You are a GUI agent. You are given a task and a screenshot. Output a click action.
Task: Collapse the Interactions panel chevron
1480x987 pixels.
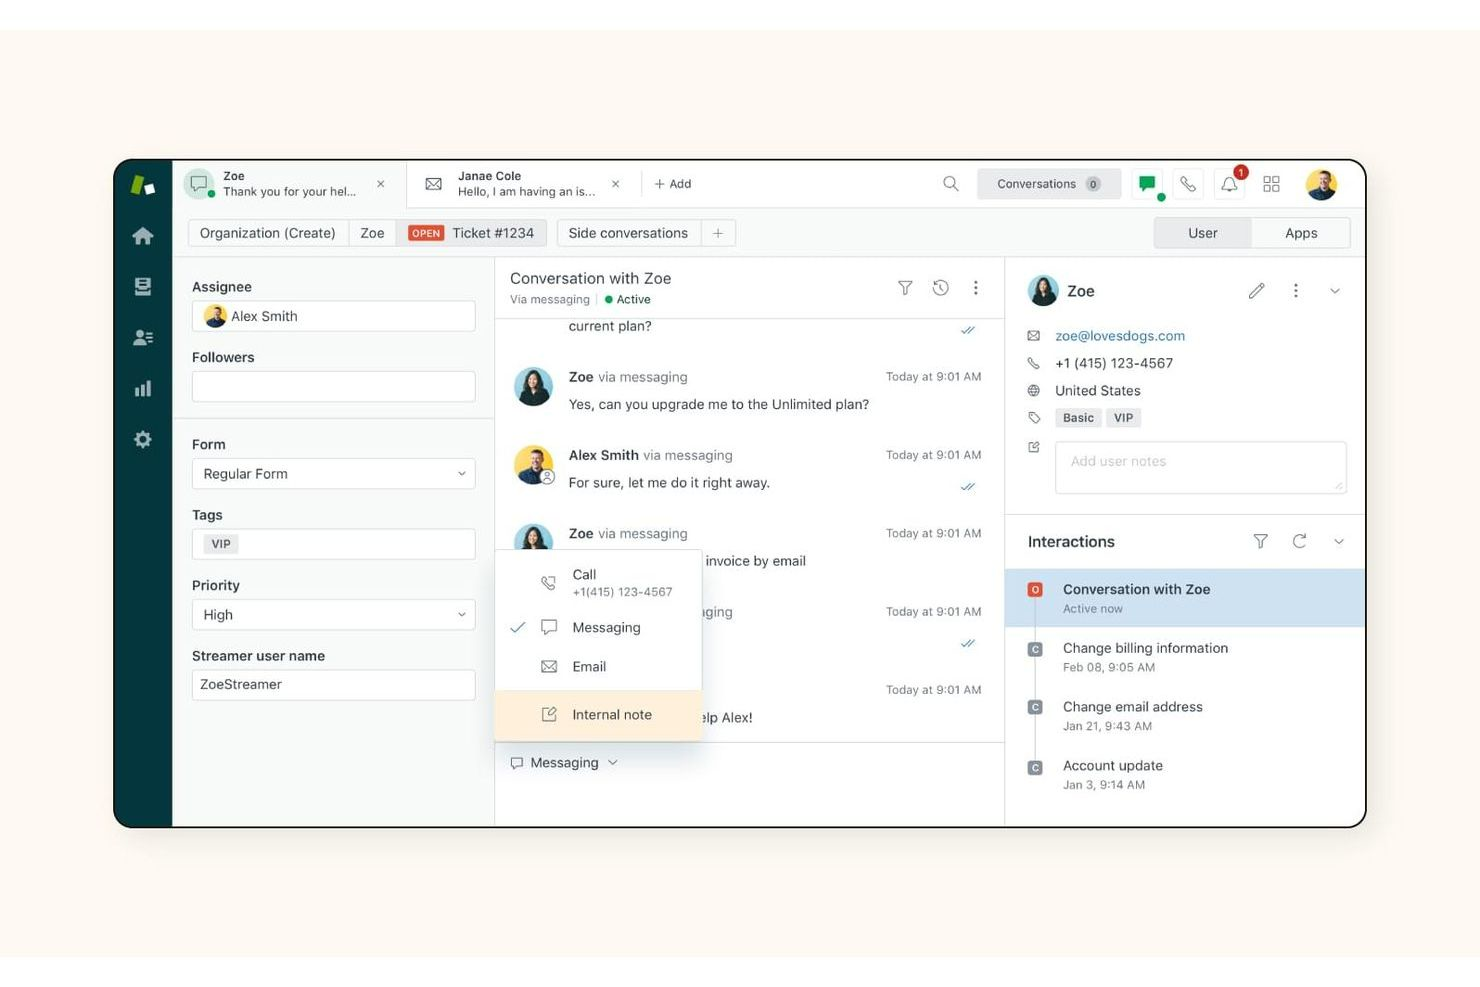1339,541
